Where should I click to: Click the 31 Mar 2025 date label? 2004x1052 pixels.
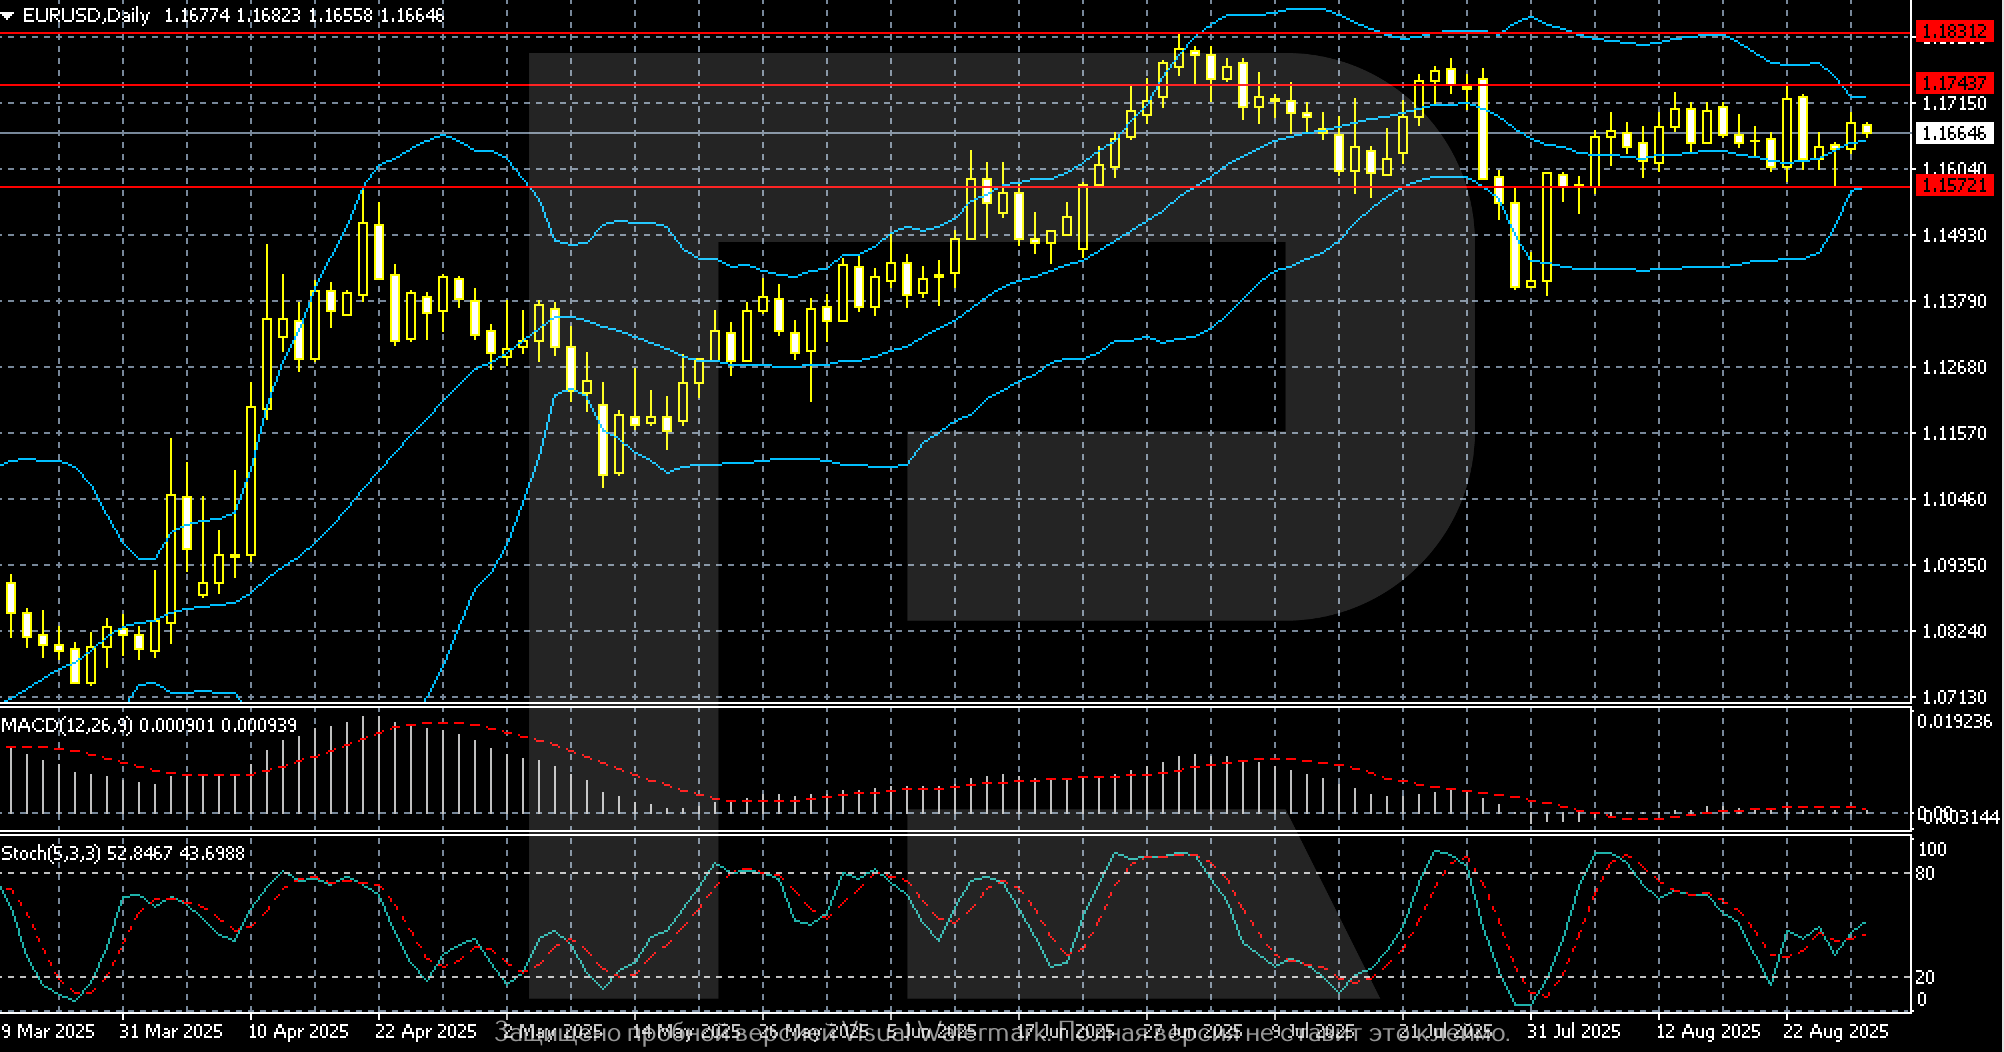coord(170,1031)
